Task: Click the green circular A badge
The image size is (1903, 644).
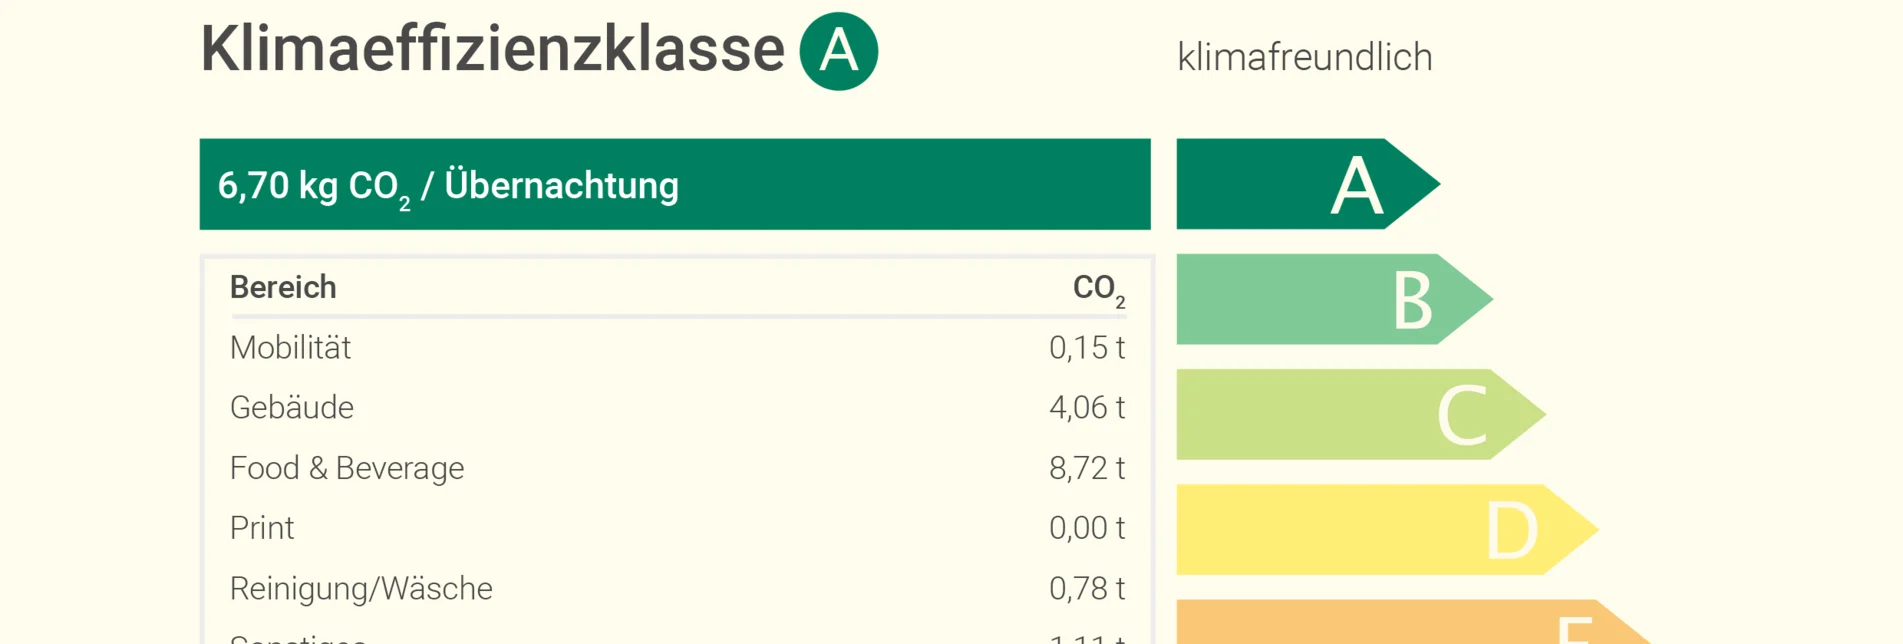Action: coord(838,51)
